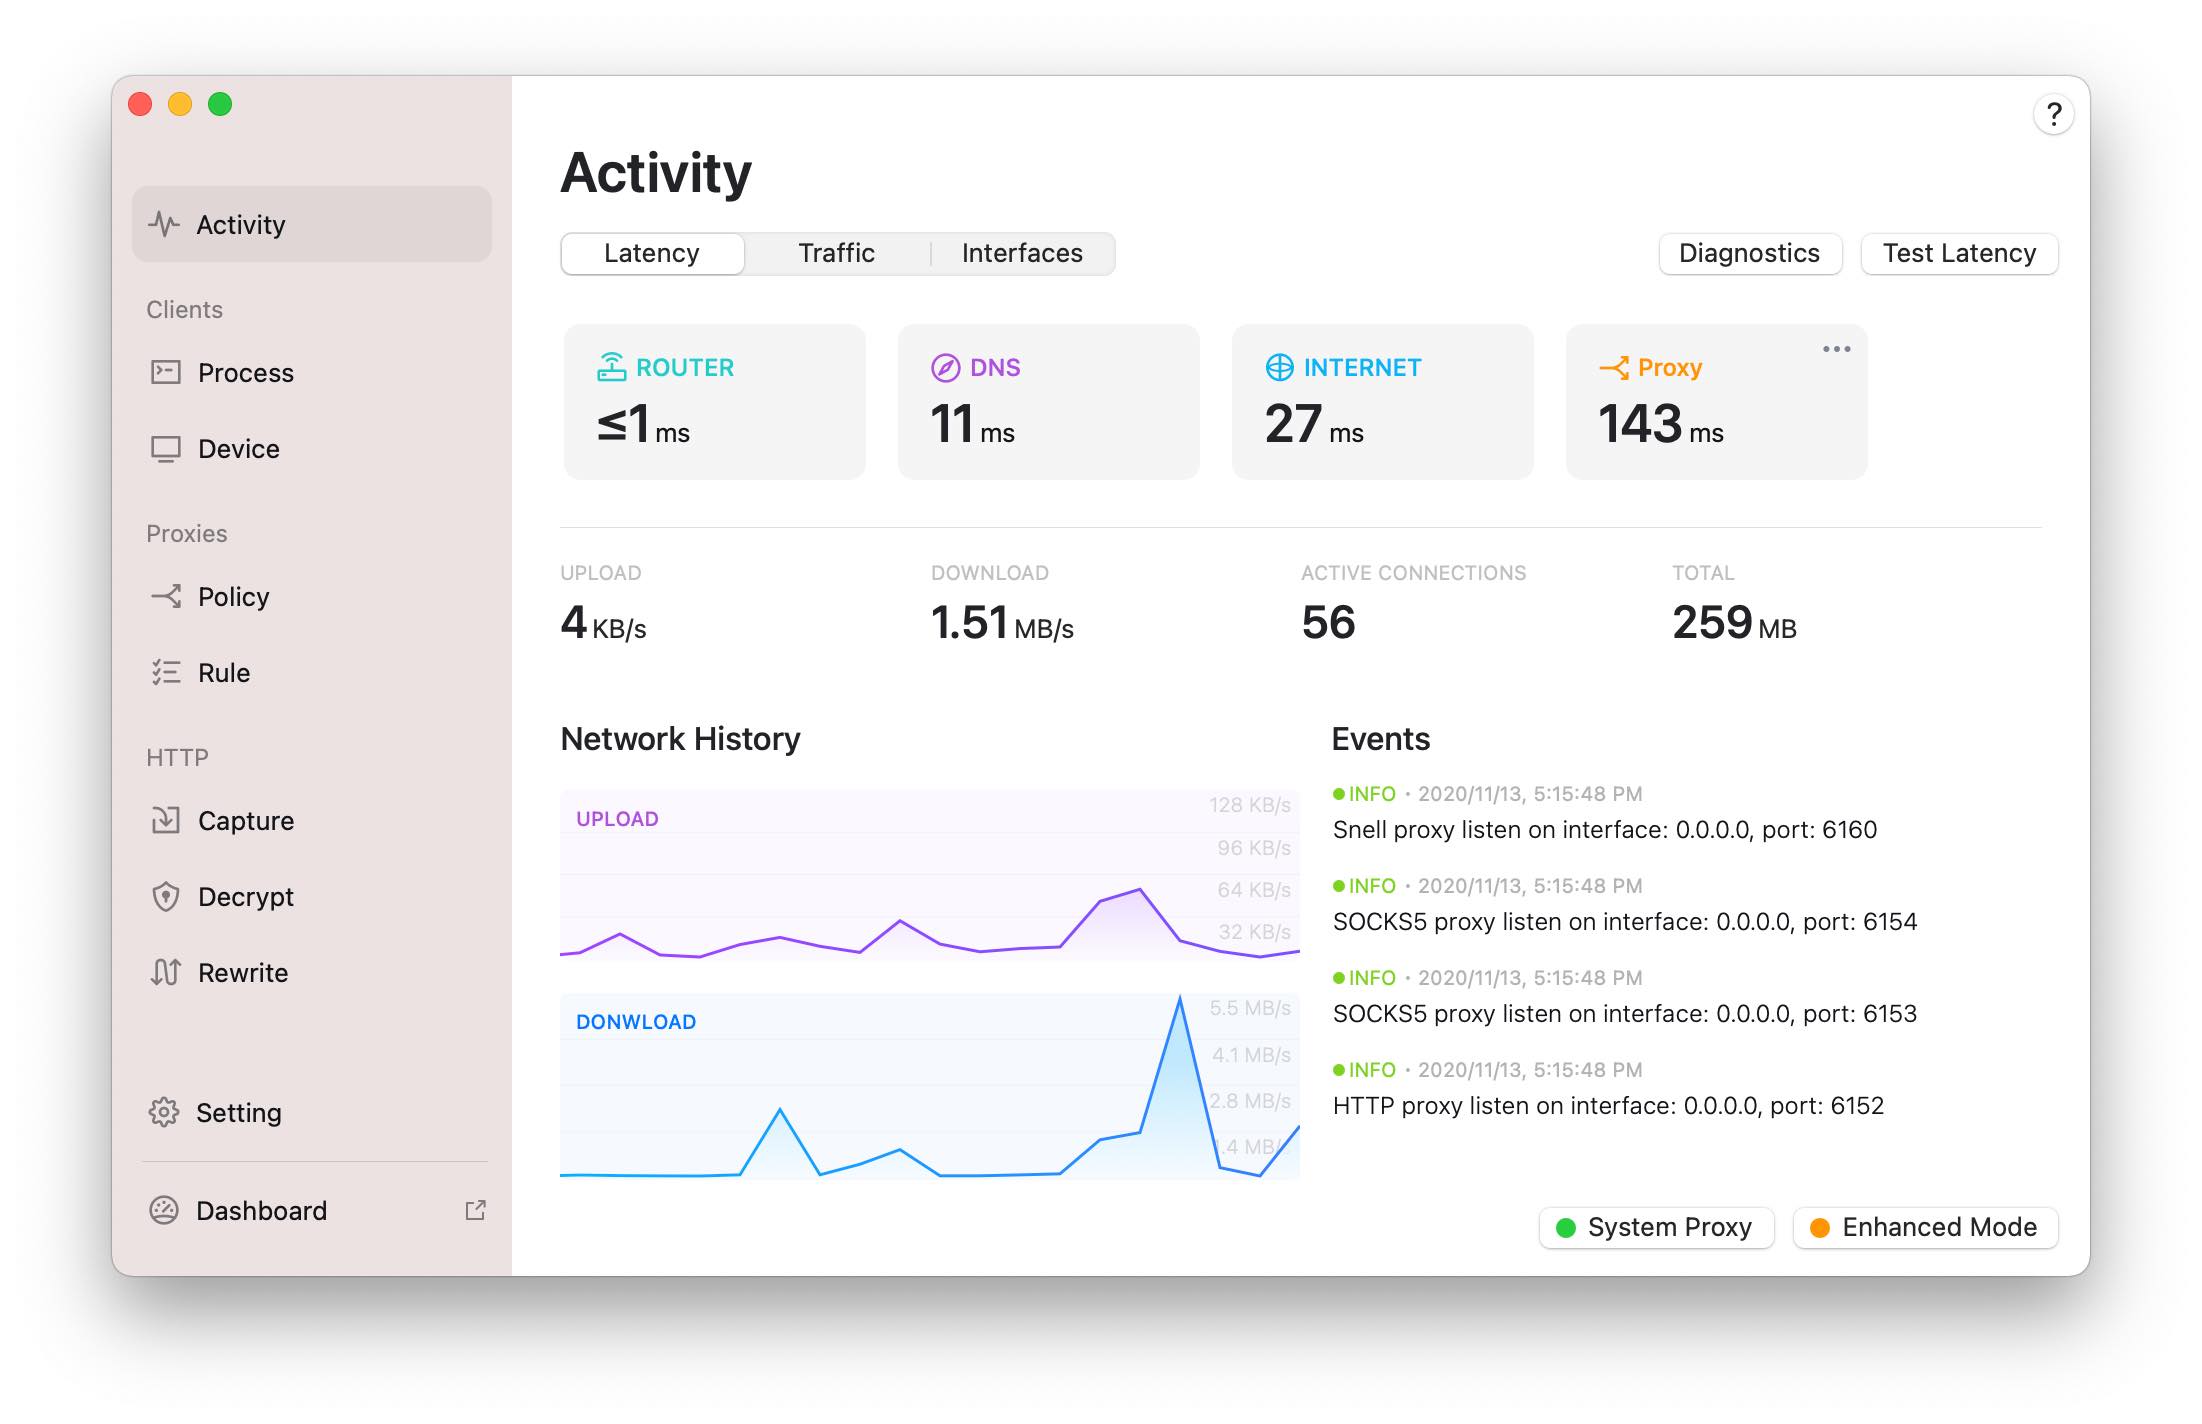Image resolution: width=2202 pixels, height=1424 pixels.
Task: Switch to the Interfaces tab
Action: click(x=1022, y=254)
